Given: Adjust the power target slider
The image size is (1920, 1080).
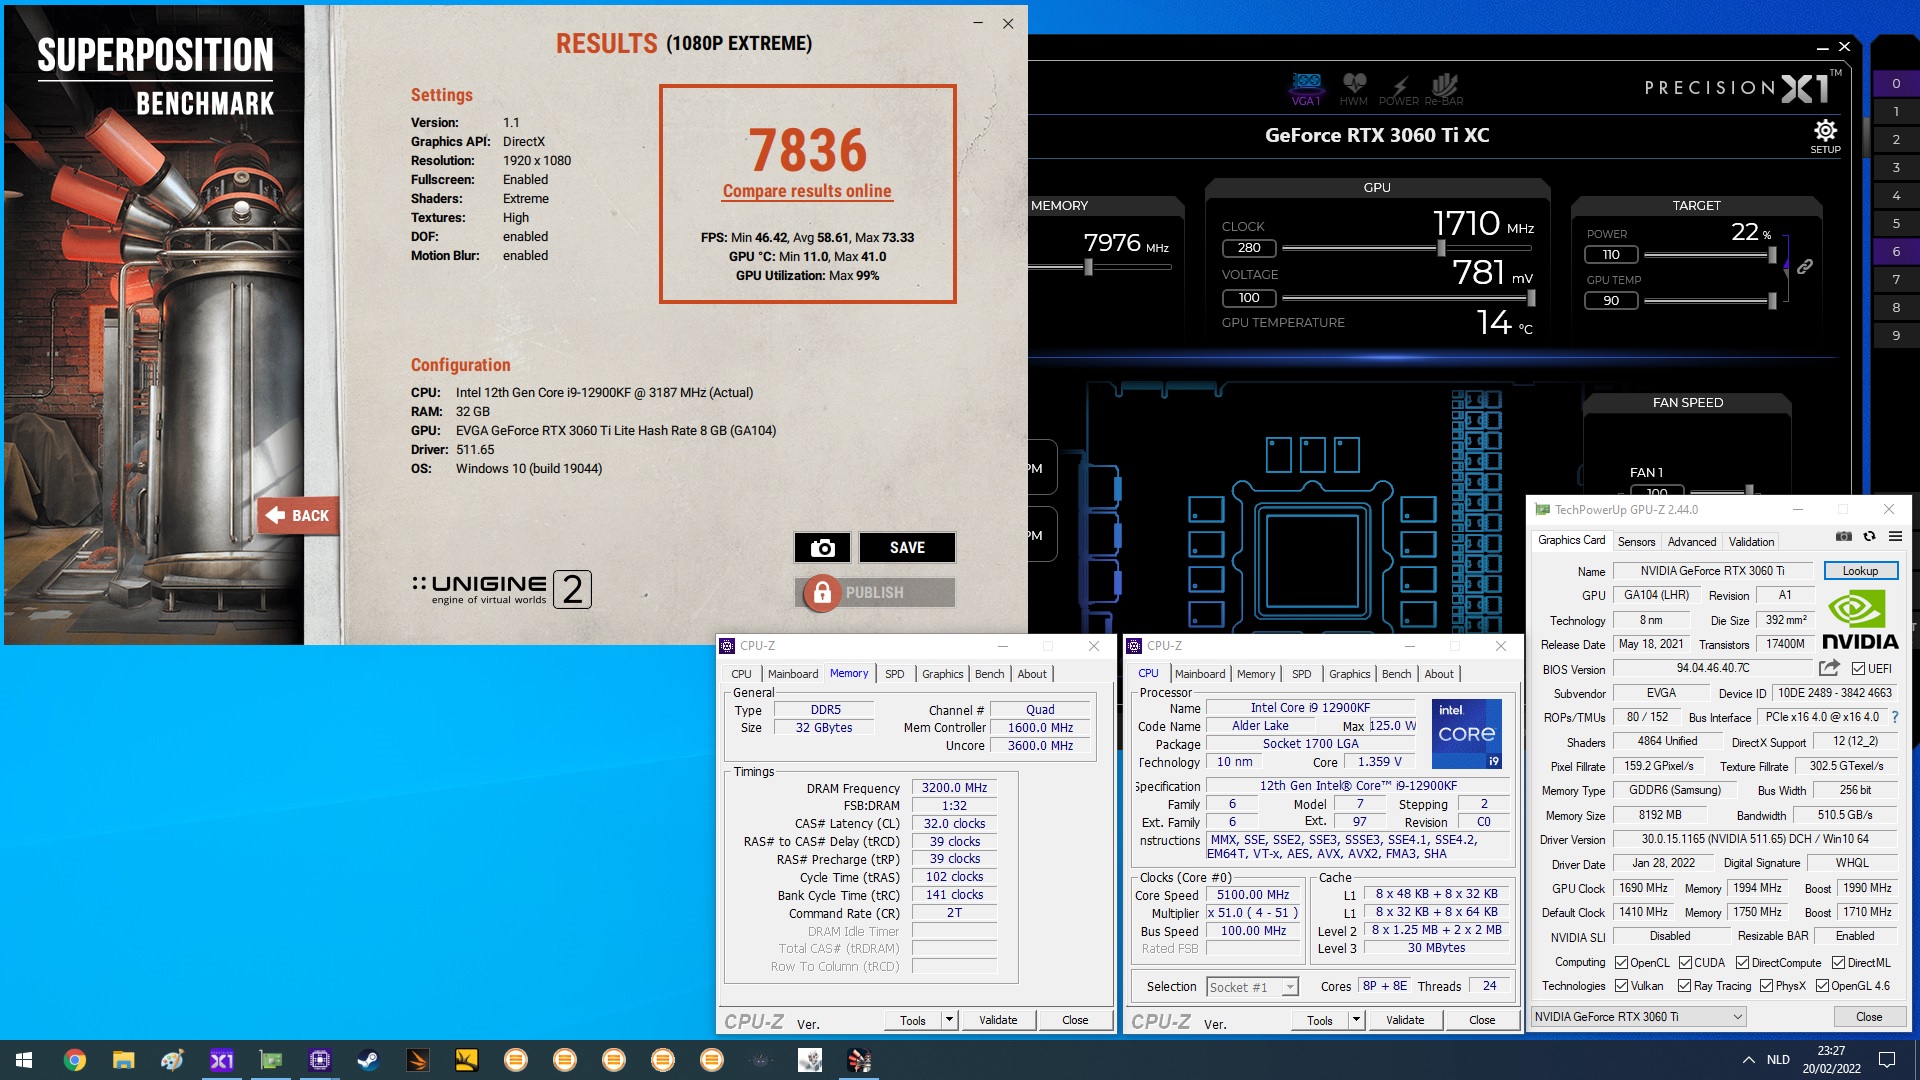Looking at the screenshot, I should [1772, 255].
